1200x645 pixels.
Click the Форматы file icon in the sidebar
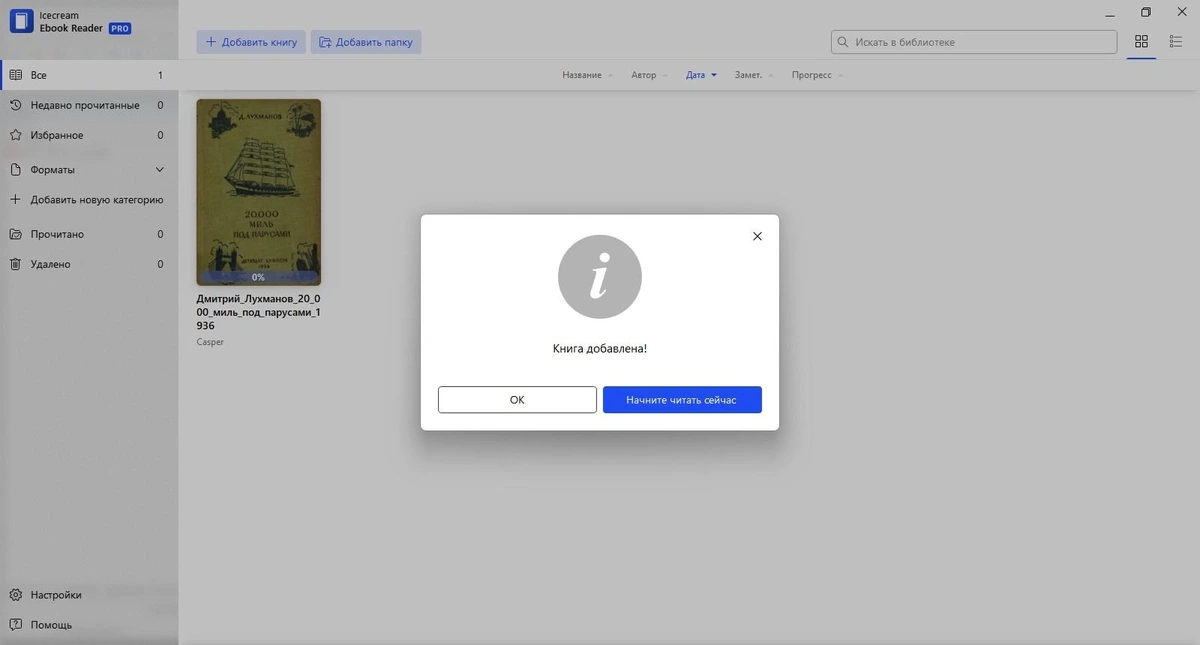tap(15, 170)
